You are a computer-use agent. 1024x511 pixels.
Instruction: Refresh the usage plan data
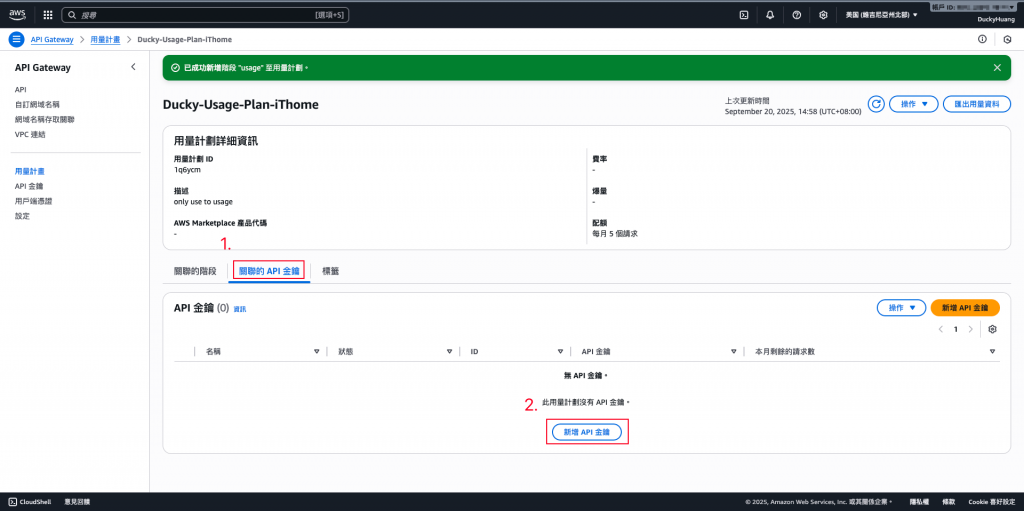tap(876, 104)
